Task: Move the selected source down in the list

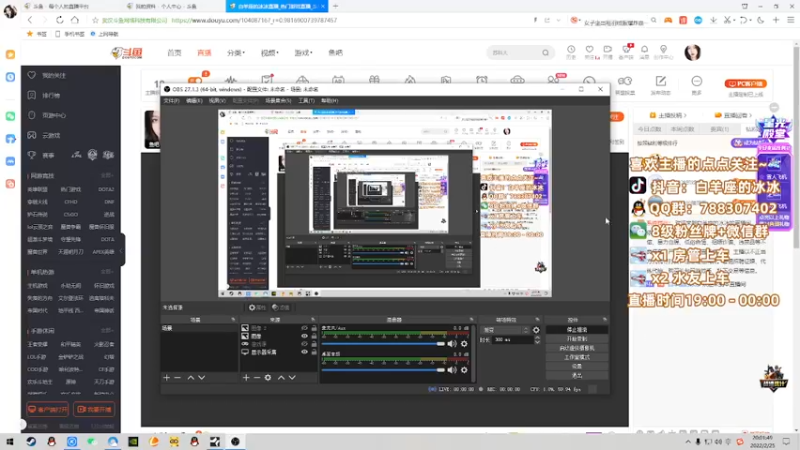Action: [x=292, y=378]
